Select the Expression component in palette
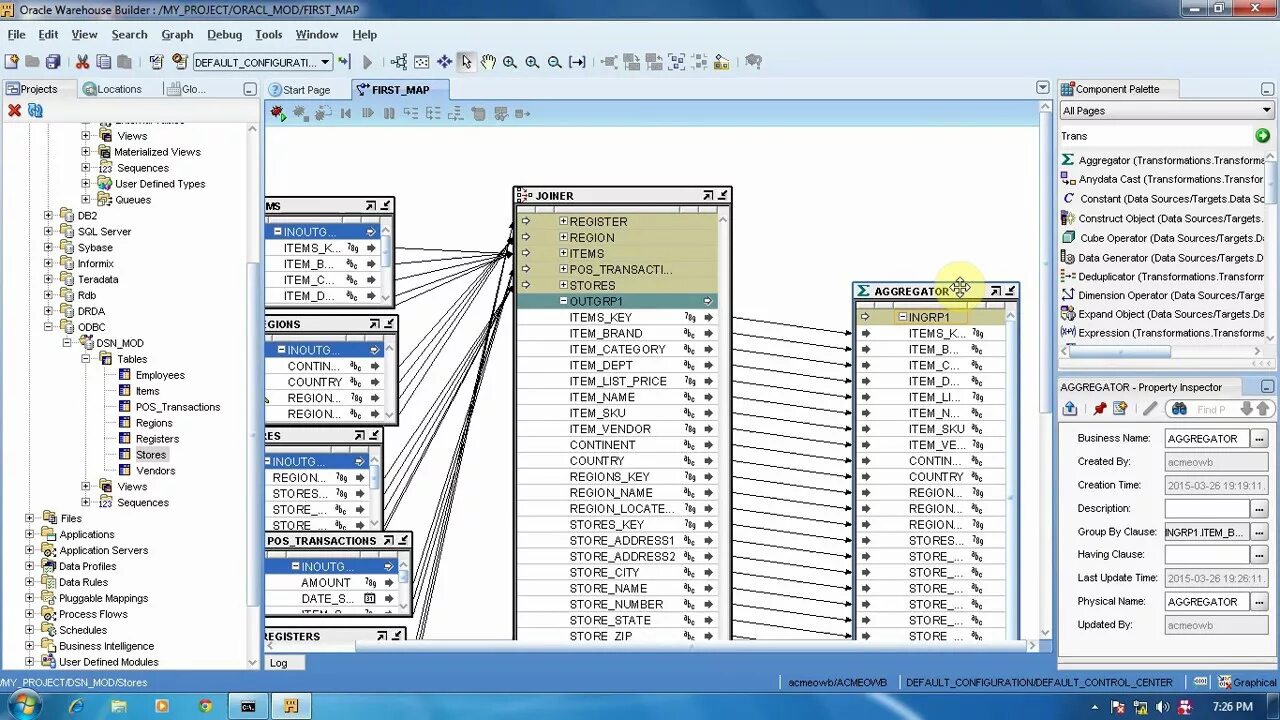The height and width of the screenshot is (720, 1280). (1164, 333)
